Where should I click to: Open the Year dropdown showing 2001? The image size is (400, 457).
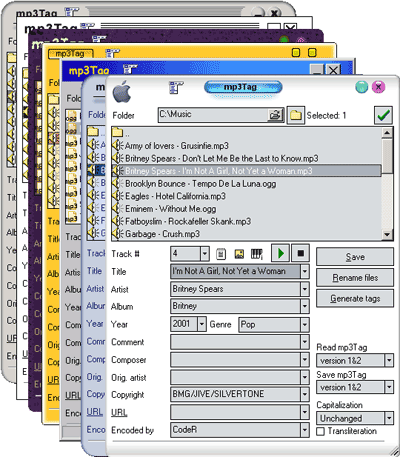[202, 324]
